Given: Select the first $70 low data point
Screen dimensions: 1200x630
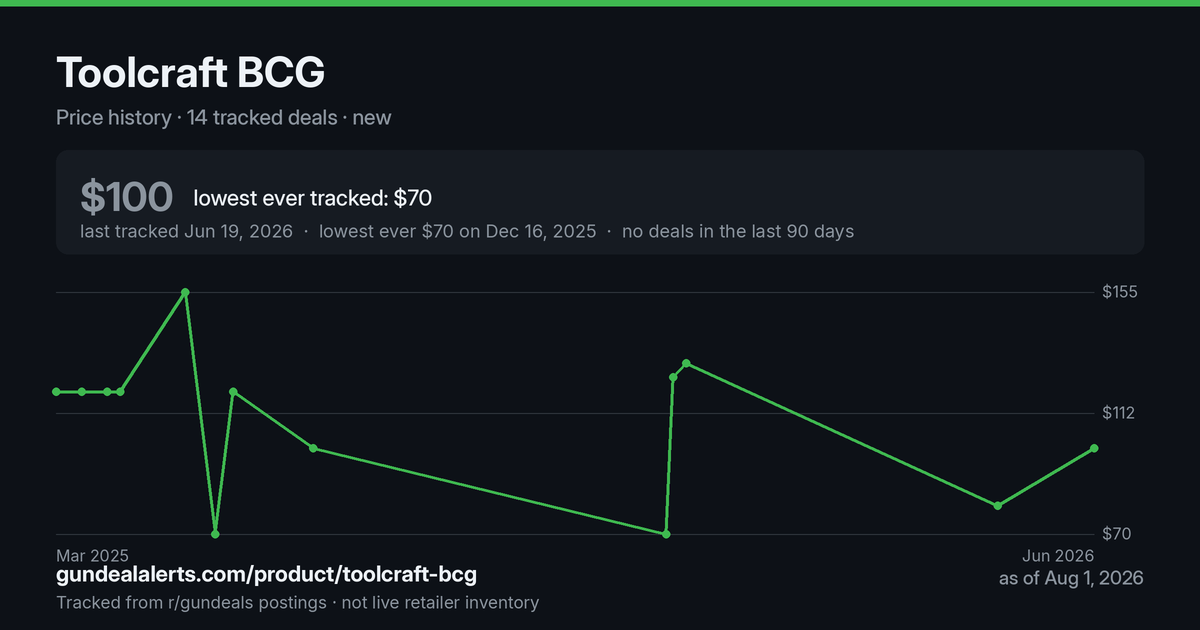Looking at the screenshot, I should tap(215, 534).
